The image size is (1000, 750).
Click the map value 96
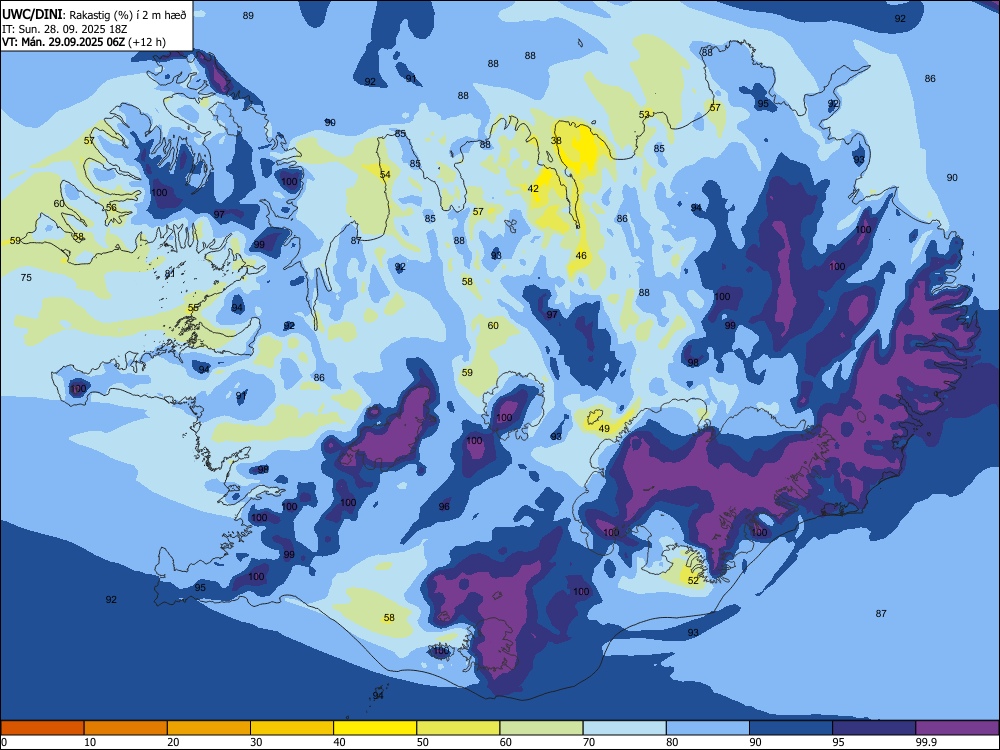click(444, 507)
